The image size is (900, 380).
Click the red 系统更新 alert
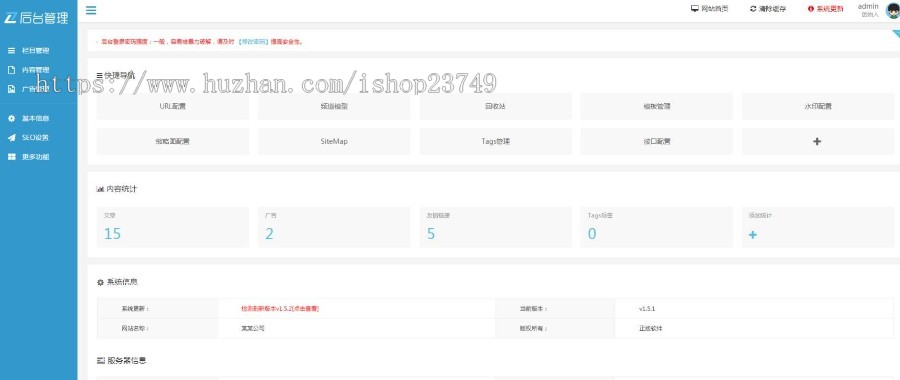coord(825,9)
